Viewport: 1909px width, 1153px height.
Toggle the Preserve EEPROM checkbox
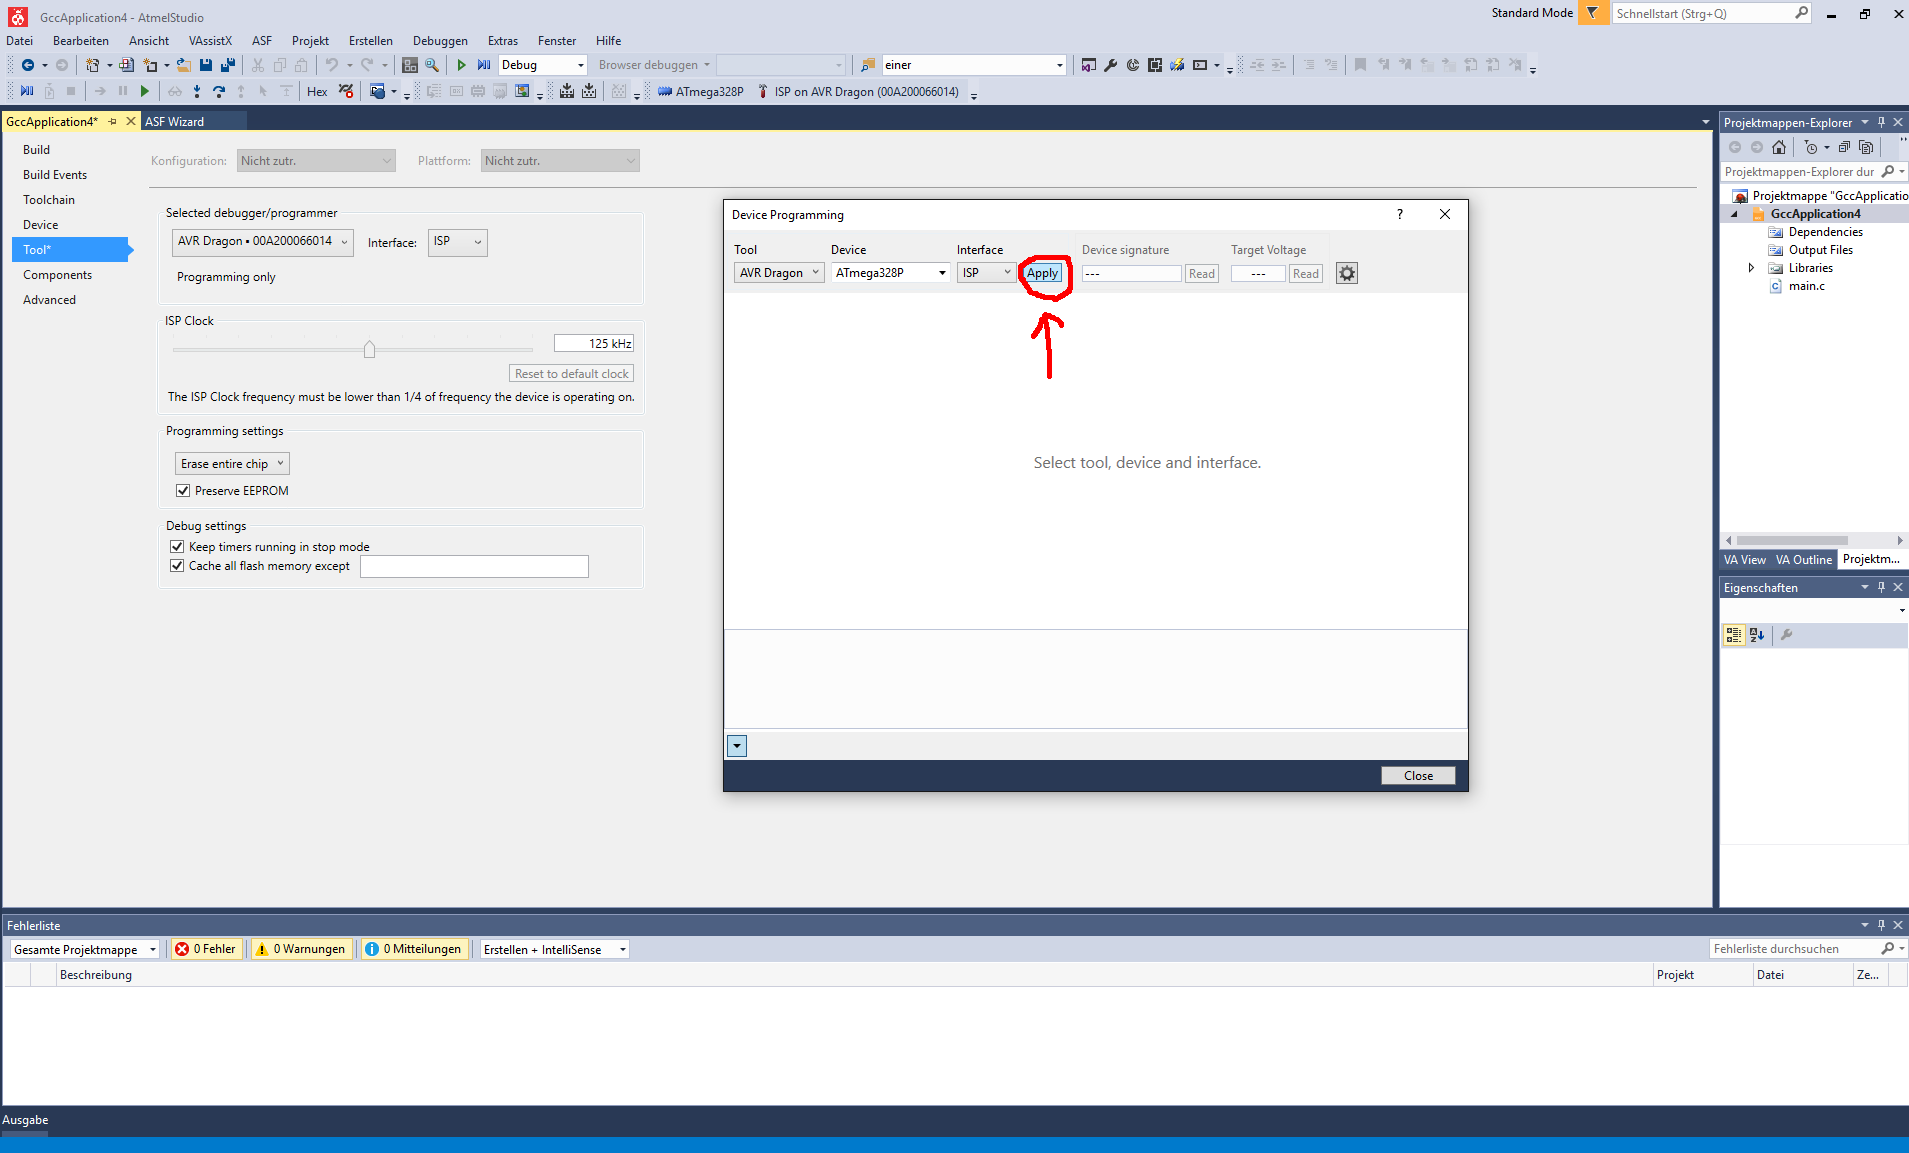pos(183,491)
